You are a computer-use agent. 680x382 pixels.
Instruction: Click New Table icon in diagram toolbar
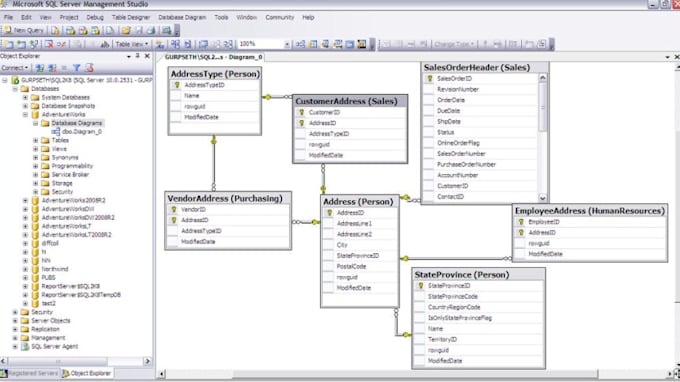tap(8, 44)
